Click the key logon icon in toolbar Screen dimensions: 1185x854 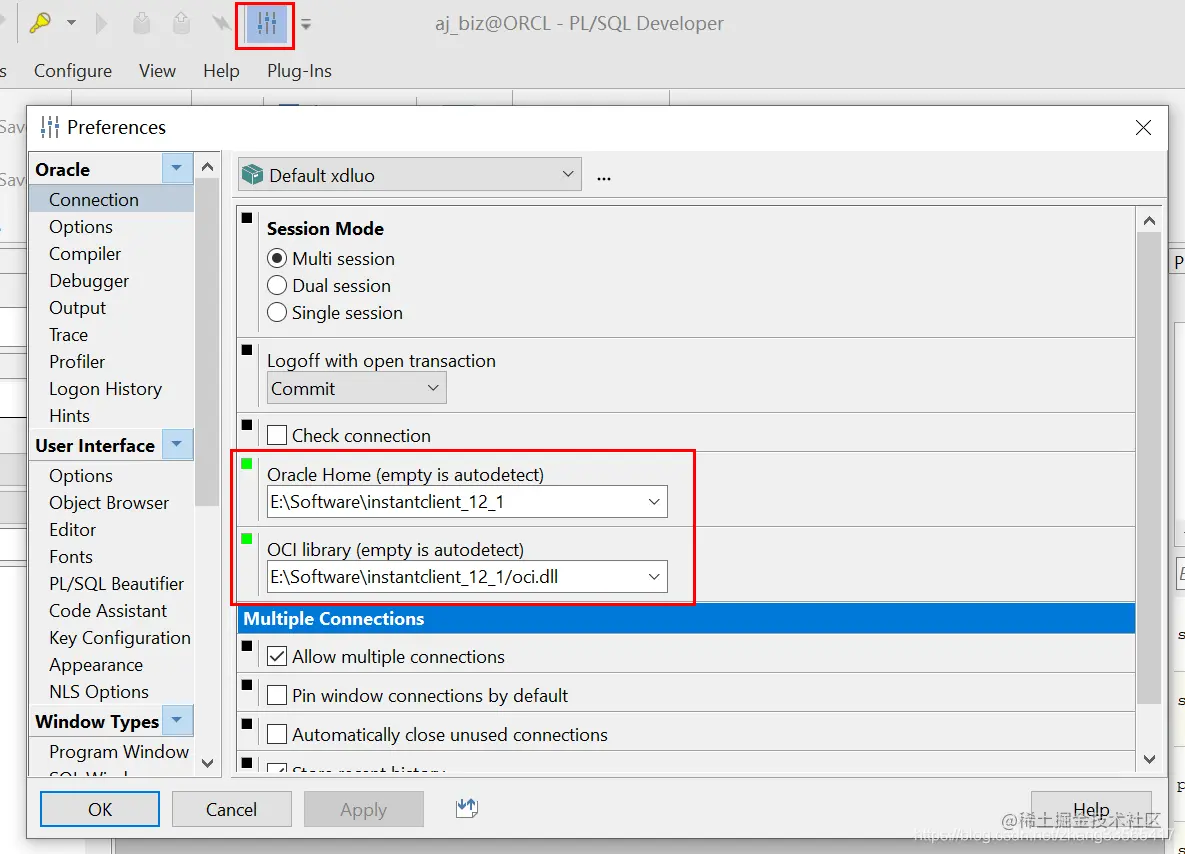40,23
